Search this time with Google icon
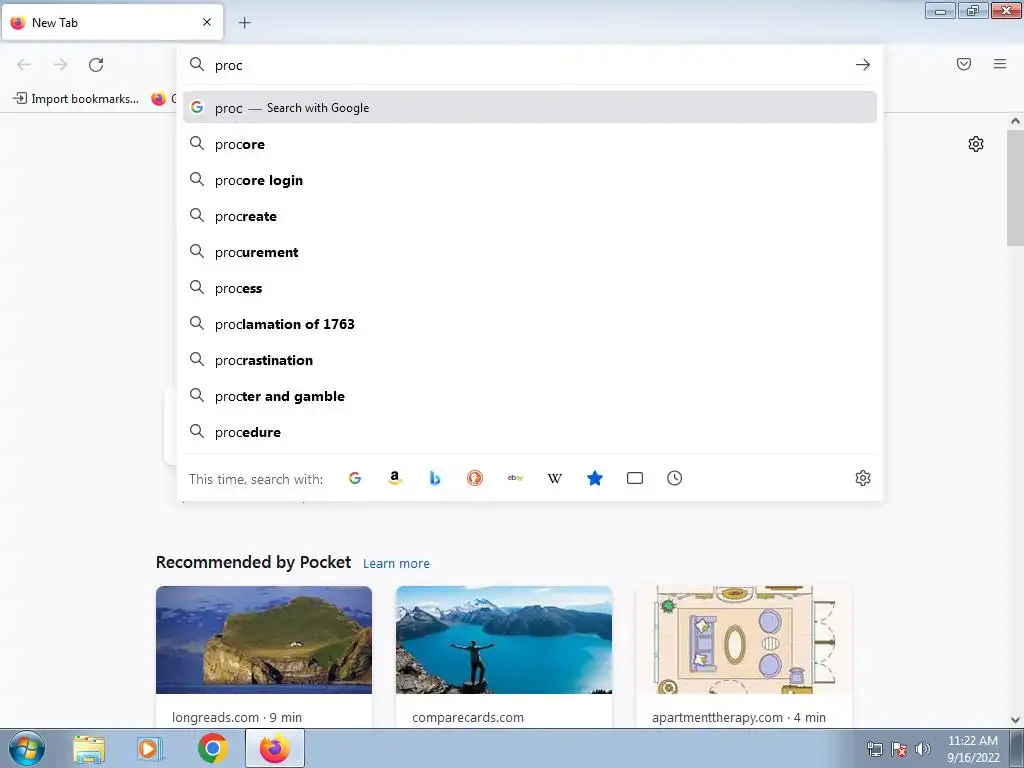 coord(355,478)
